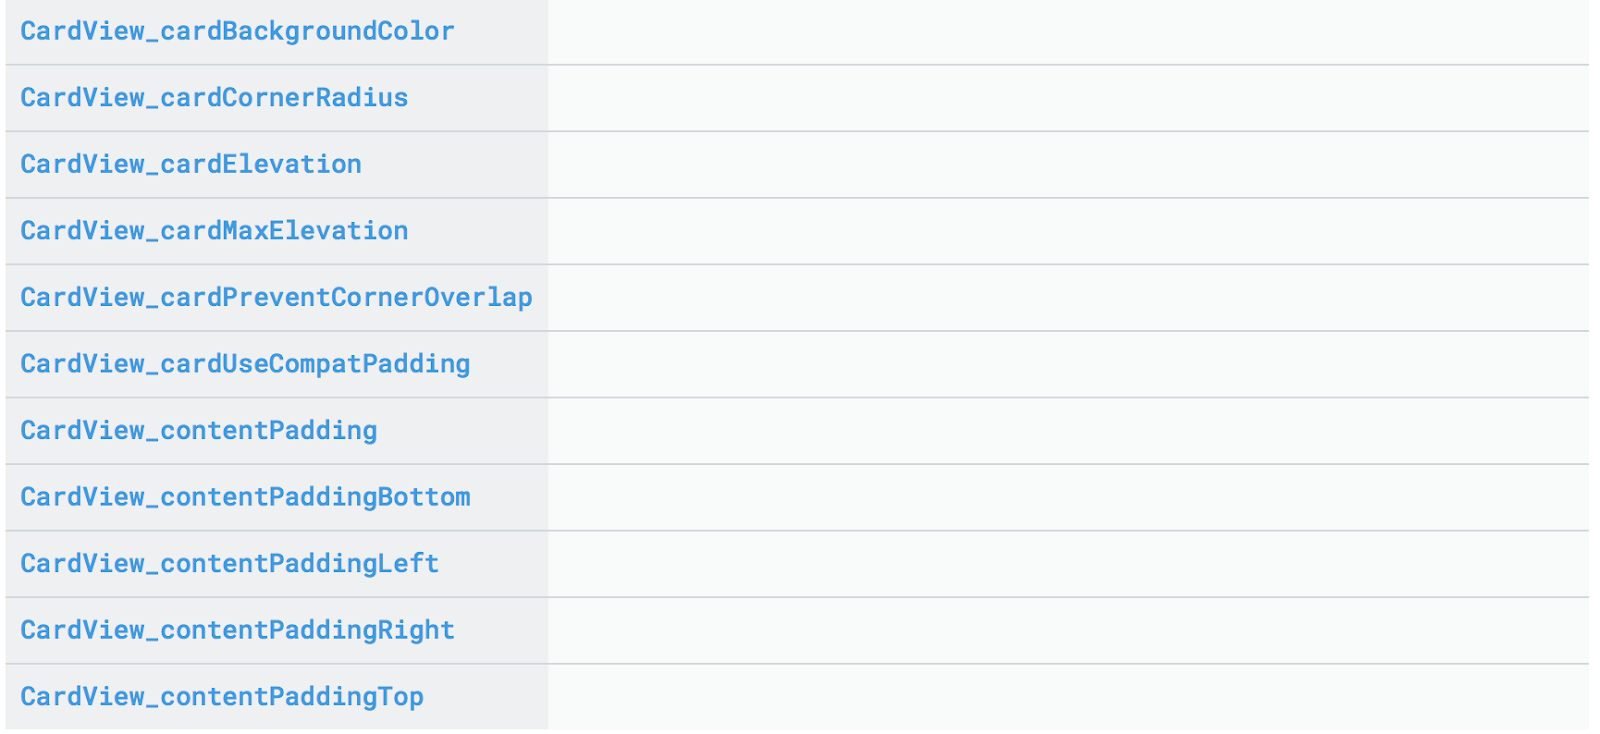1600x734 pixels.
Task: Click the blank cell next to CardView_cardCornerRadius
Action: tap(1068, 98)
